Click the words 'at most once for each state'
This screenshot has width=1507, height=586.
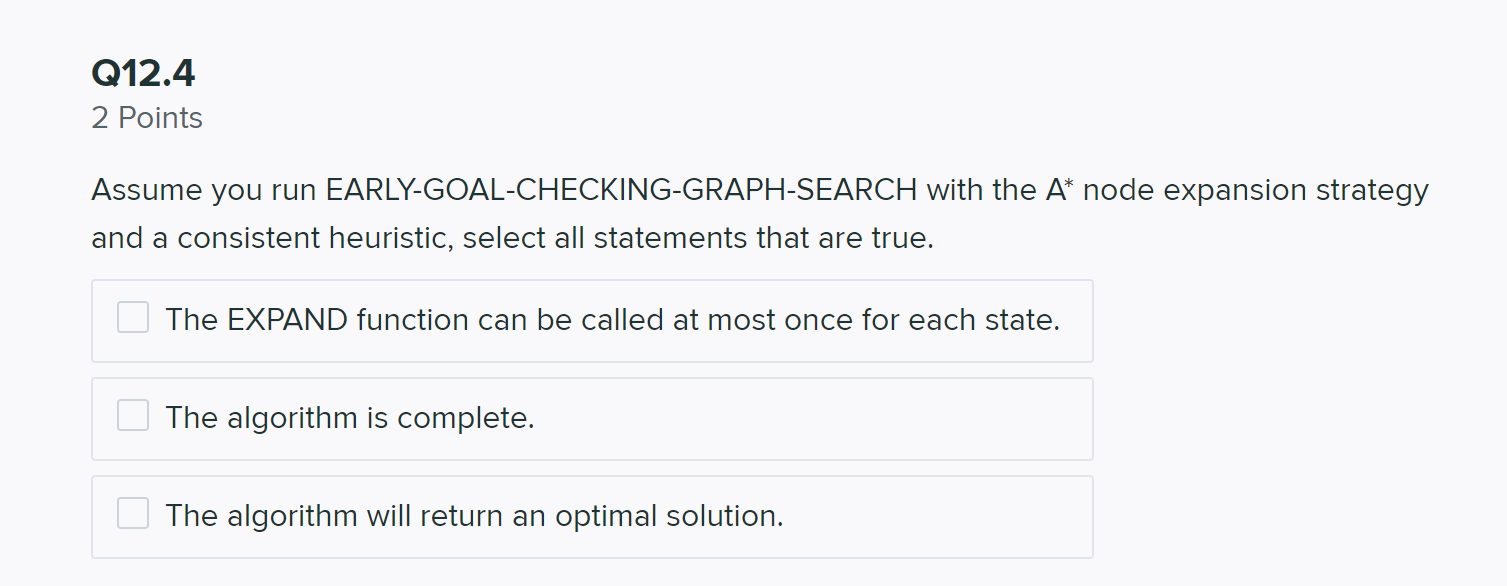pos(884,320)
